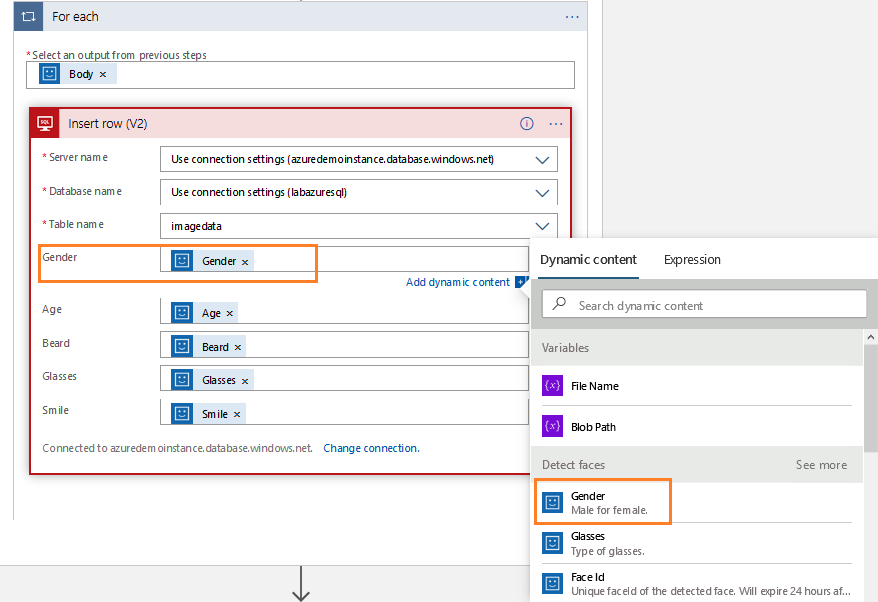Click the For each loop icon
Viewport: 878px width, 602px height.
pyautogui.click(x=28, y=17)
